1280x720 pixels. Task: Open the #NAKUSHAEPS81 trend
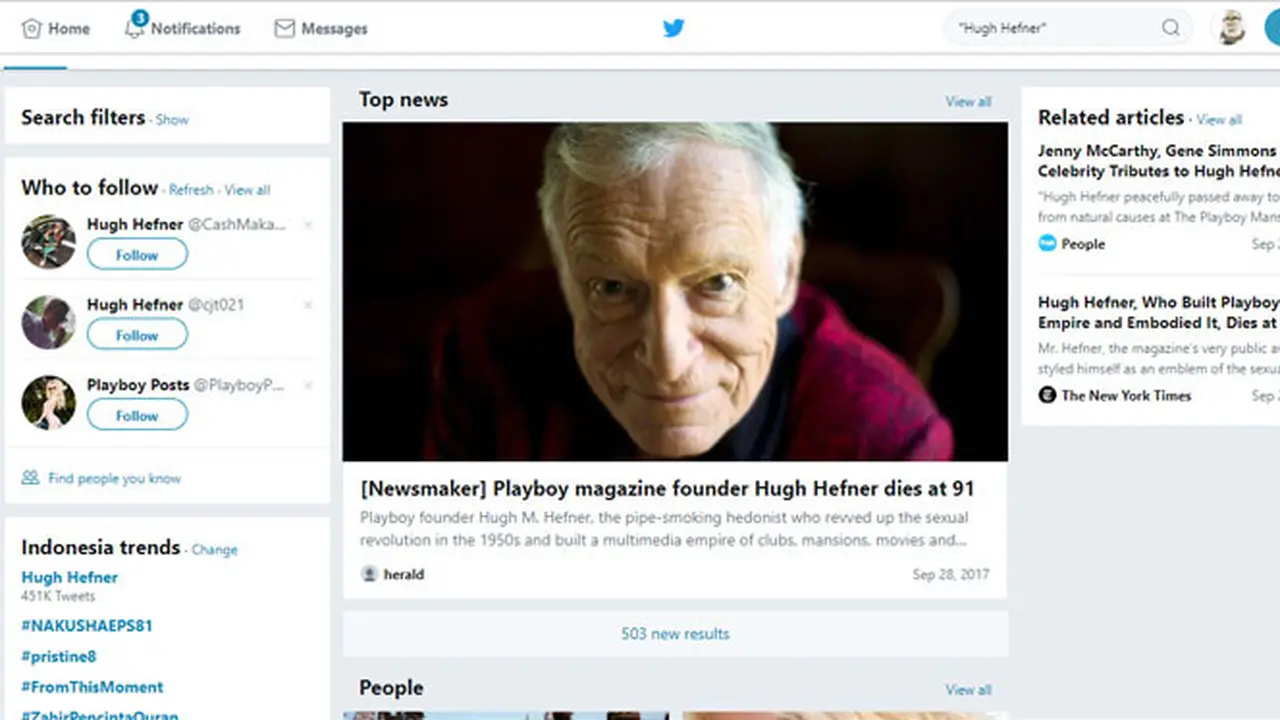click(87, 626)
